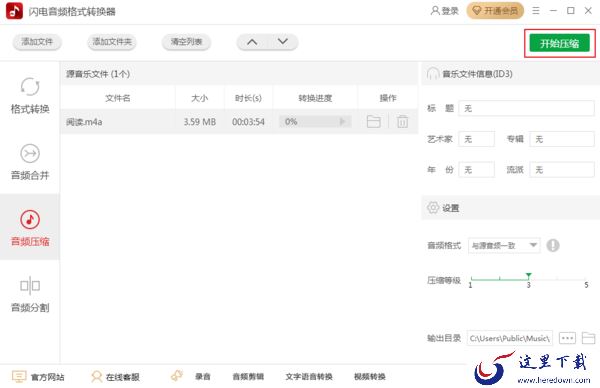Play 阅读.m4a using the progress bar arrow
Screen dimensions: 600x388
342,122
